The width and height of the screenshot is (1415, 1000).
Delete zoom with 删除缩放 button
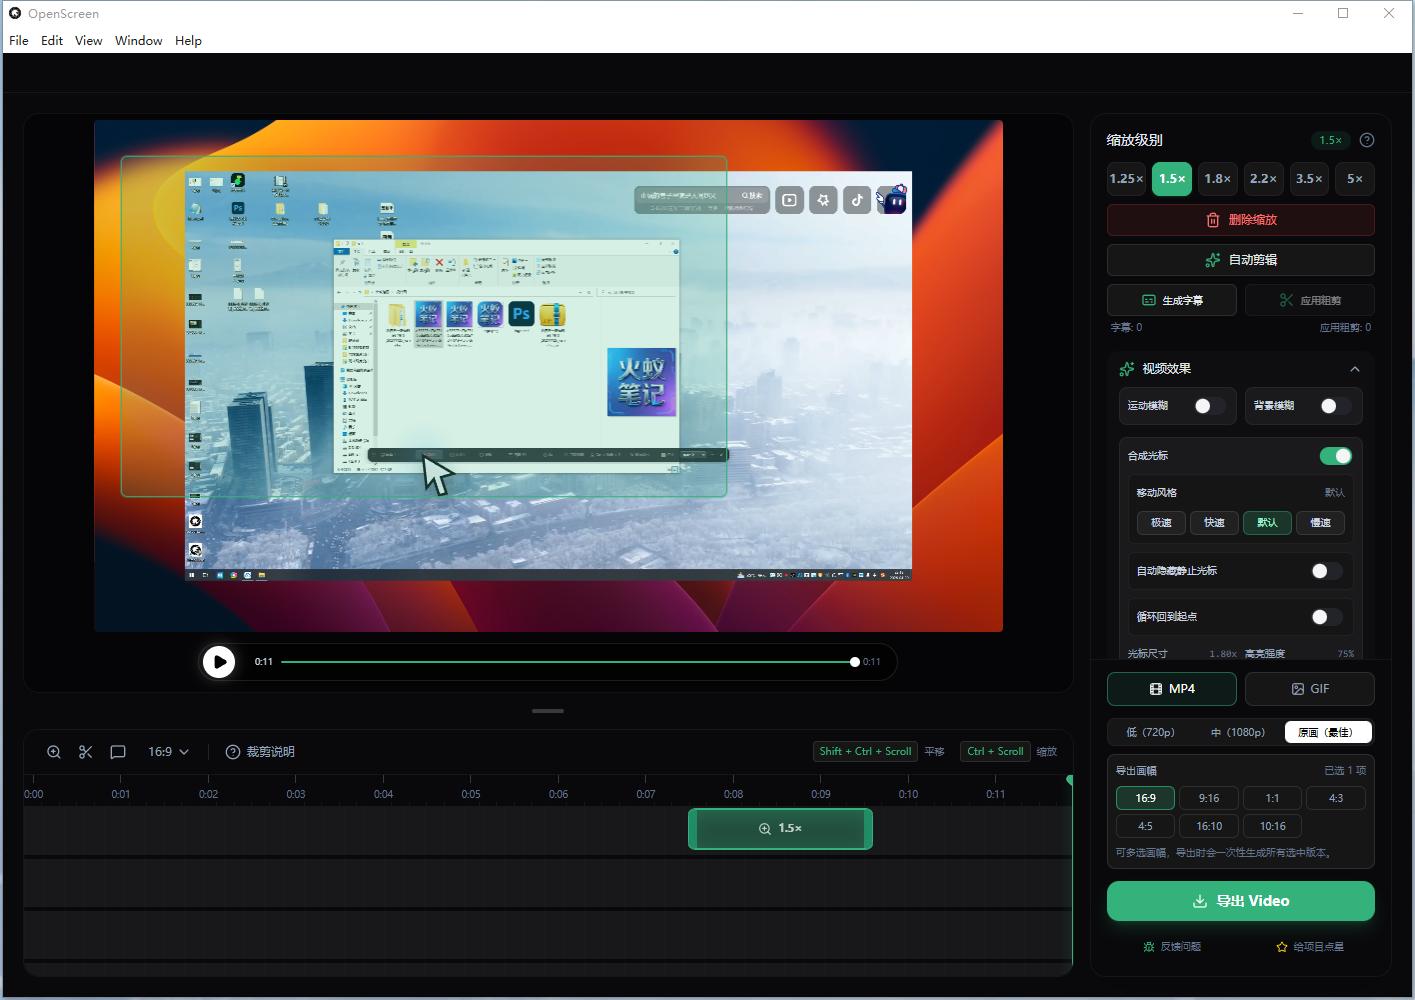pyautogui.click(x=1240, y=220)
